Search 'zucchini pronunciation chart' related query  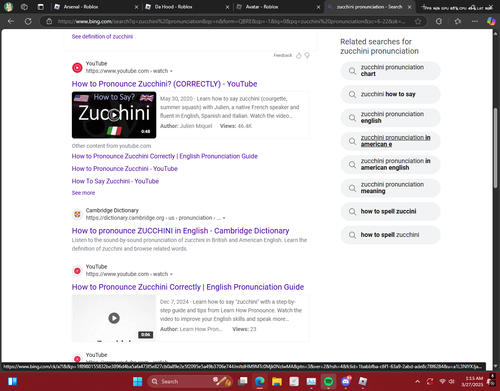click(390, 71)
